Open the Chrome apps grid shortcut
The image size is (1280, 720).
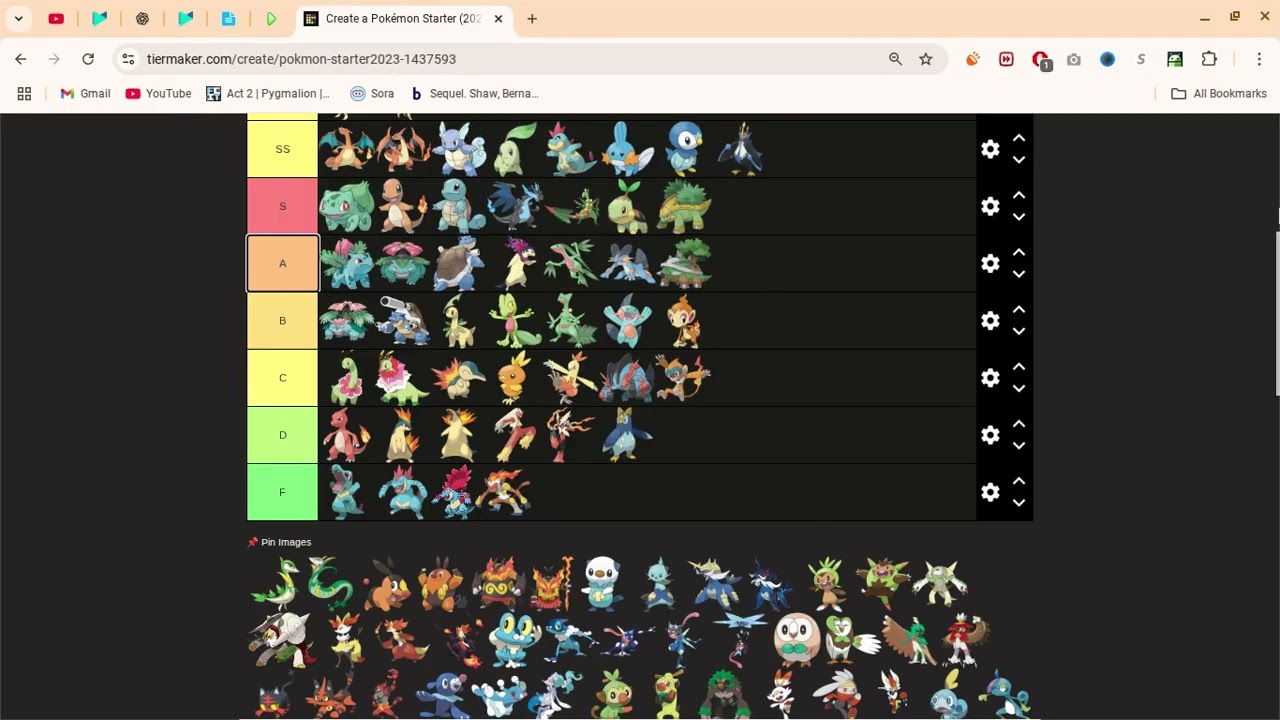click(24, 93)
